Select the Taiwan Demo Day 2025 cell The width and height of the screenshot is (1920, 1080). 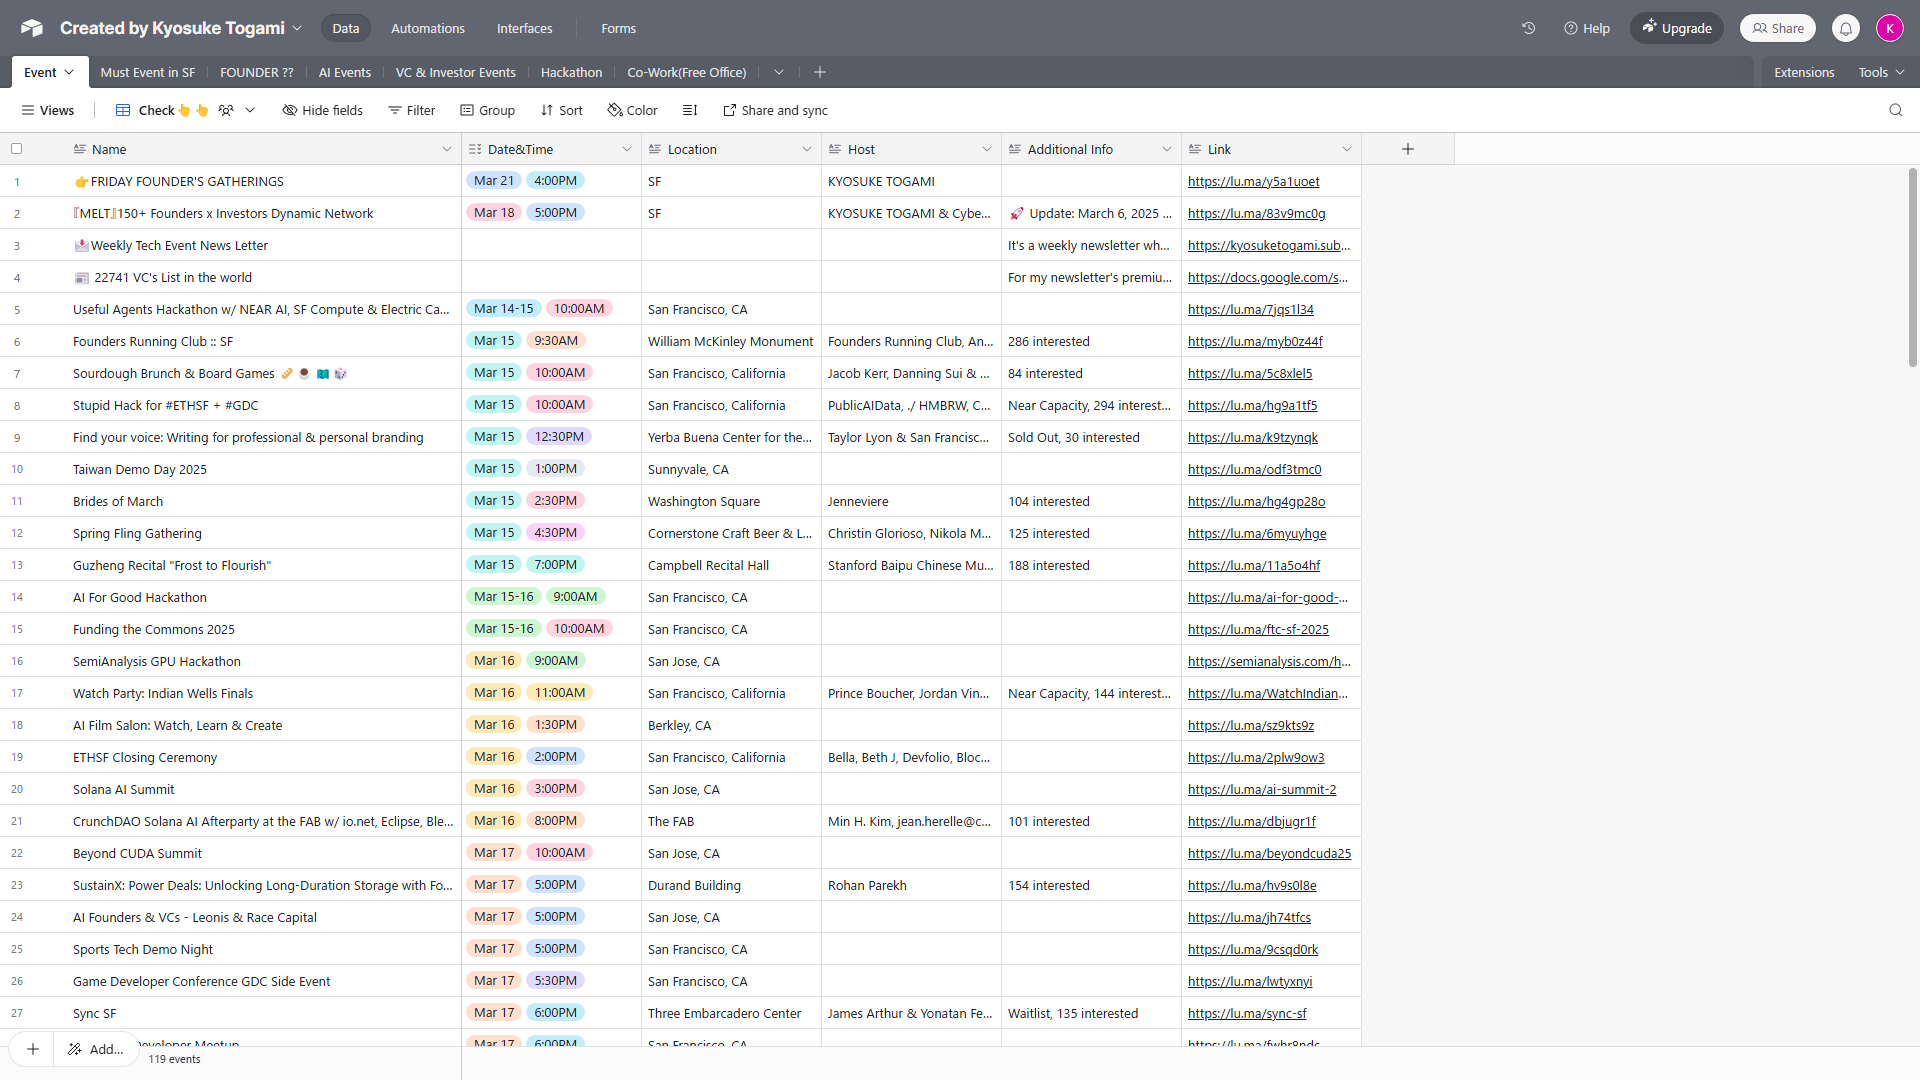click(261, 469)
